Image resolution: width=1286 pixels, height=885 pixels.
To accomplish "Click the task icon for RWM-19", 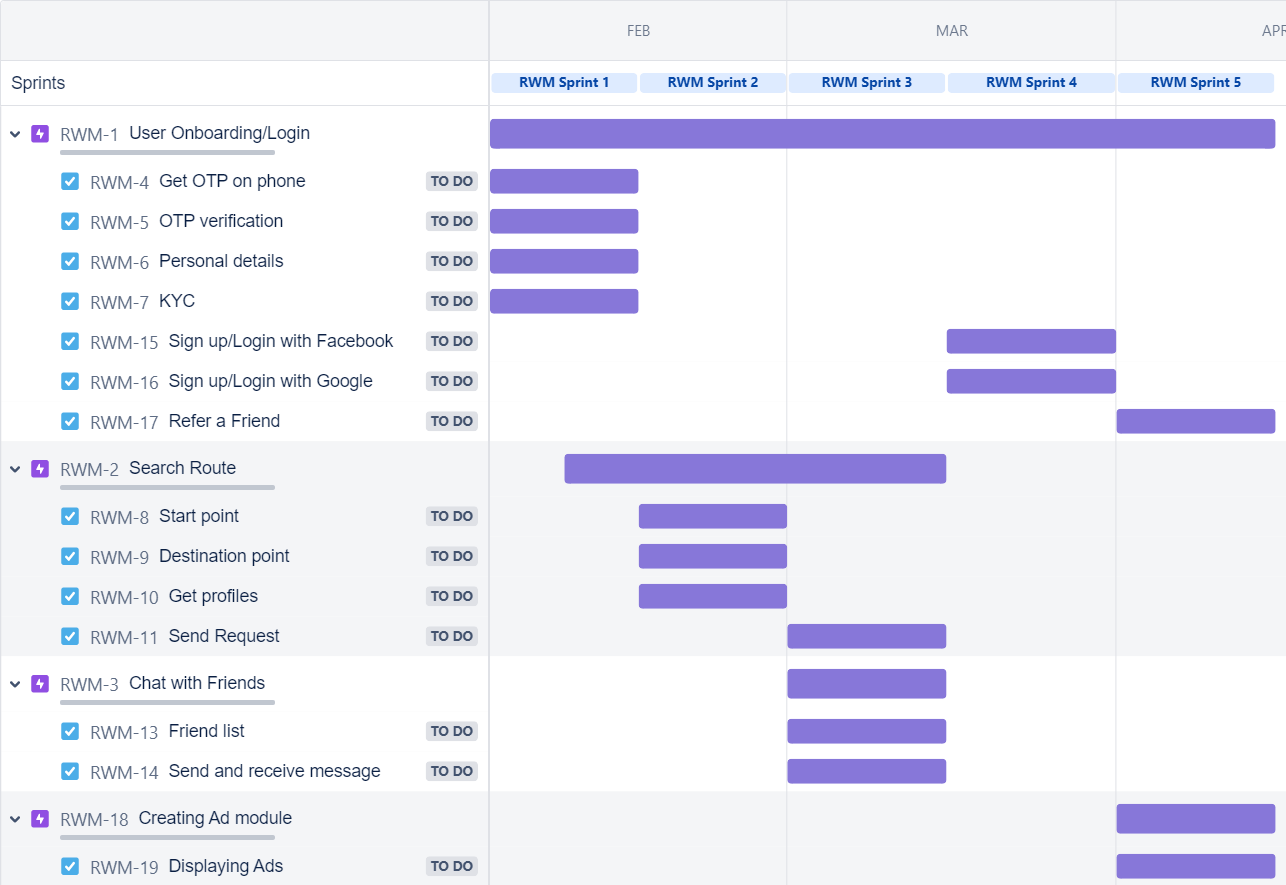I will pyautogui.click(x=70, y=866).
